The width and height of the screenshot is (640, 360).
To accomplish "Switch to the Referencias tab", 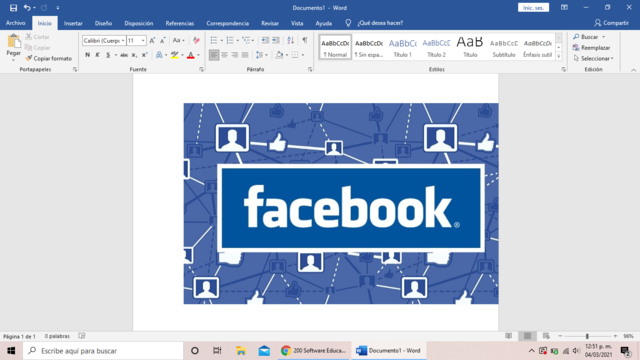I will pyautogui.click(x=180, y=23).
